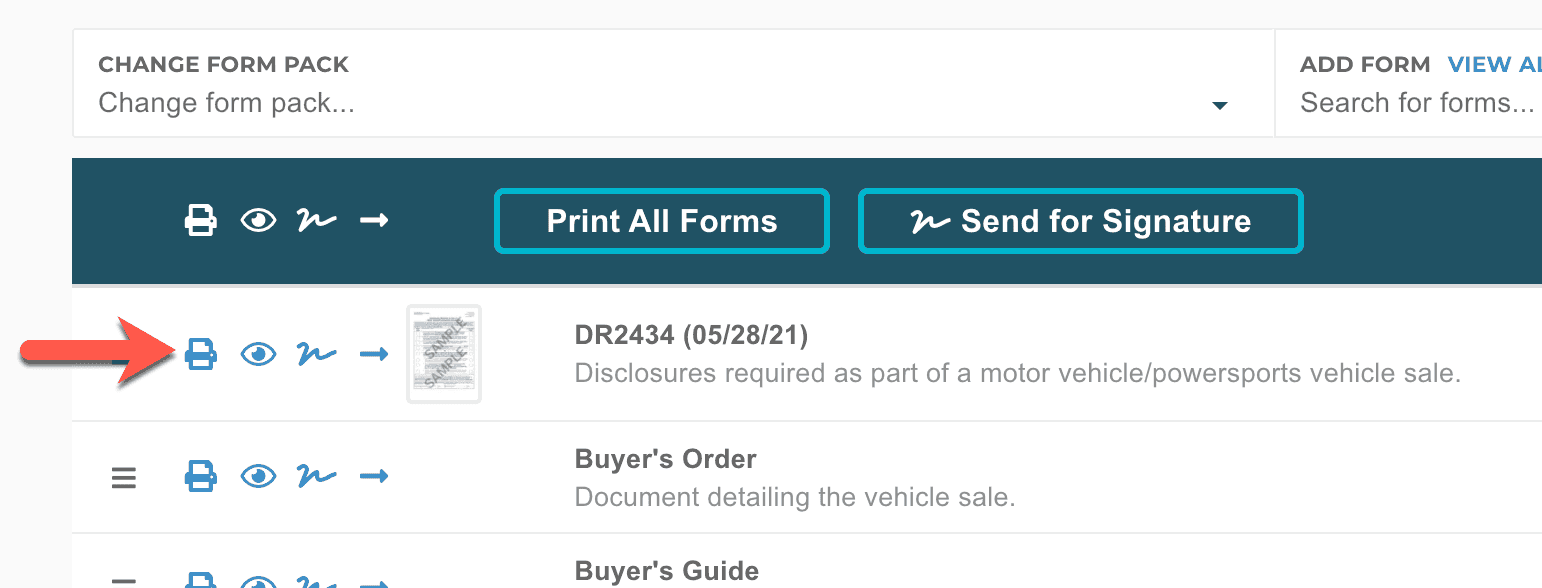Preview Buyer's Order with its eye icon
The height and width of the screenshot is (588, 1542).
click(x=259, y=476)
